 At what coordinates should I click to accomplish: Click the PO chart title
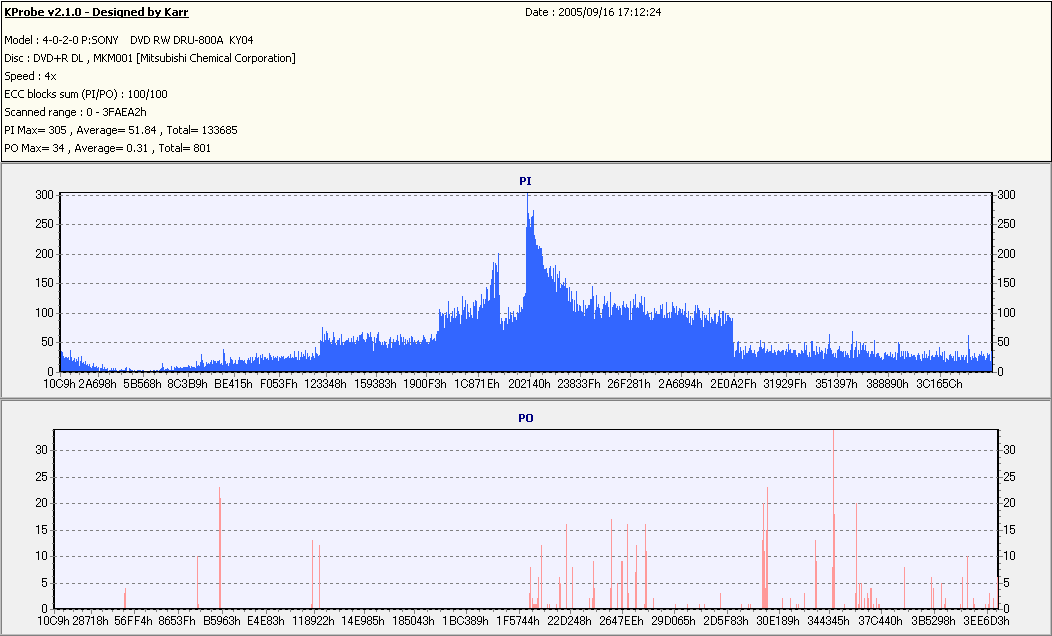525,418
